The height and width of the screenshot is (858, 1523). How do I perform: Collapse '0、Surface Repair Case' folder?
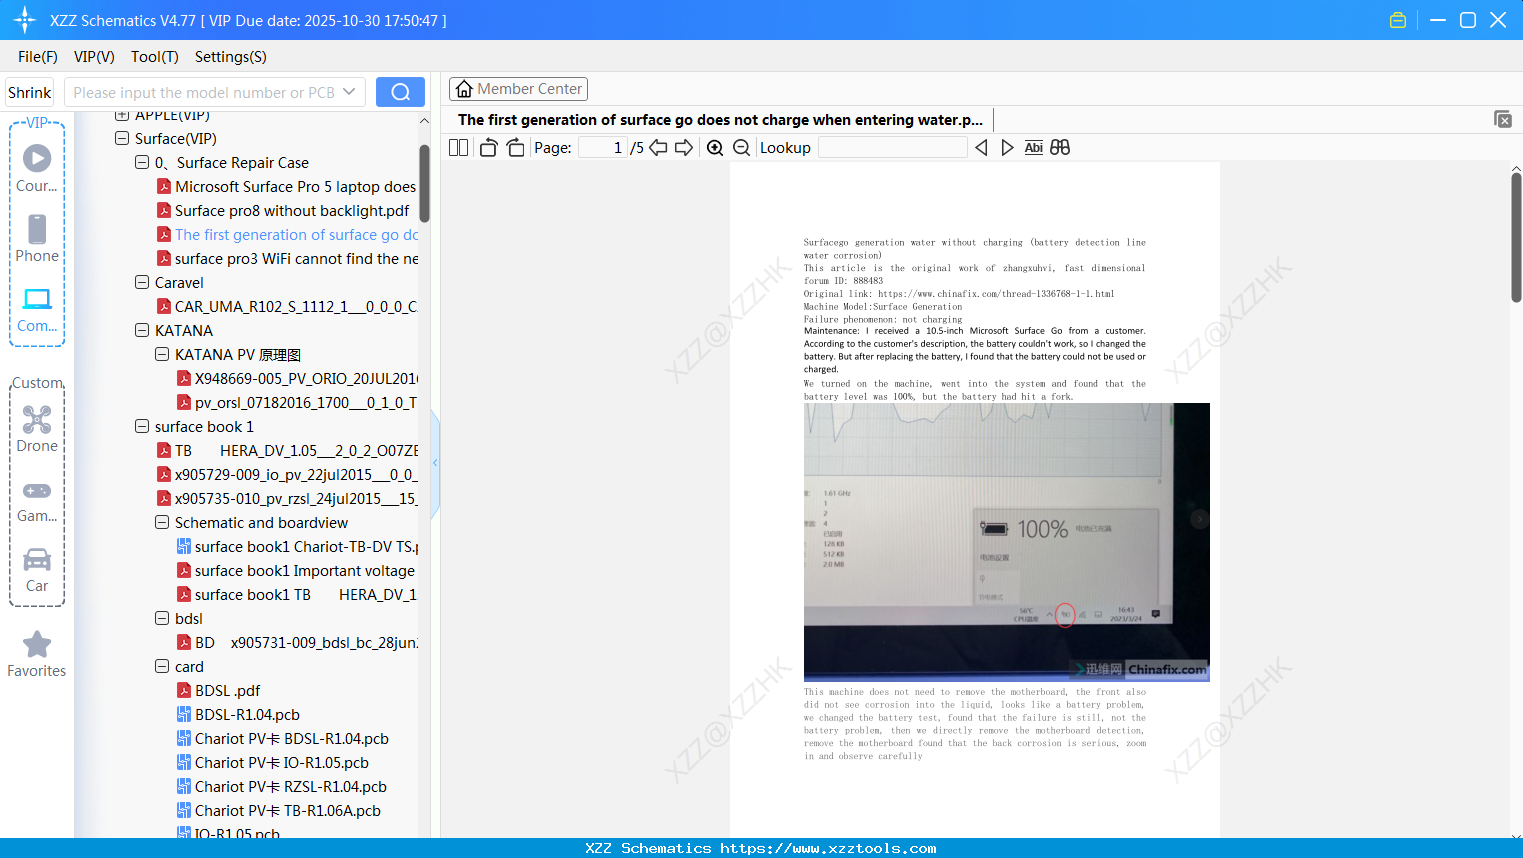click(142, 162)
